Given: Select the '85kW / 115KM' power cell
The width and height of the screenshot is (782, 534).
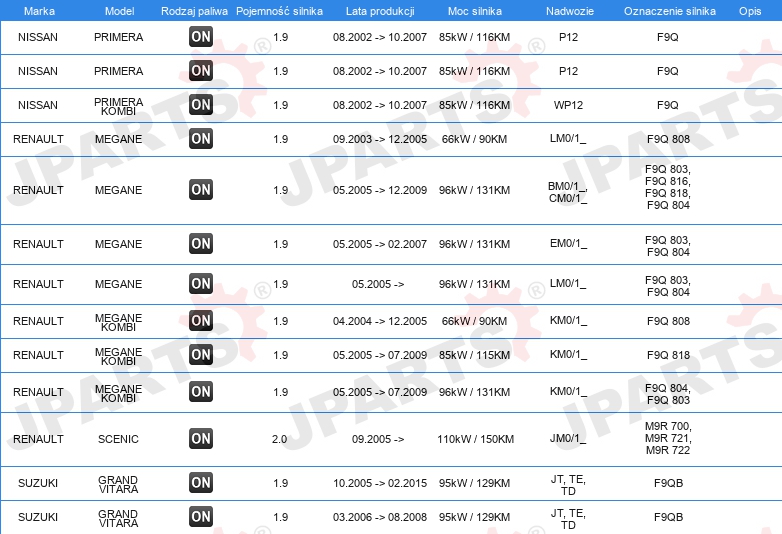Looking at the screenshot, I should (x=474, y=356).
